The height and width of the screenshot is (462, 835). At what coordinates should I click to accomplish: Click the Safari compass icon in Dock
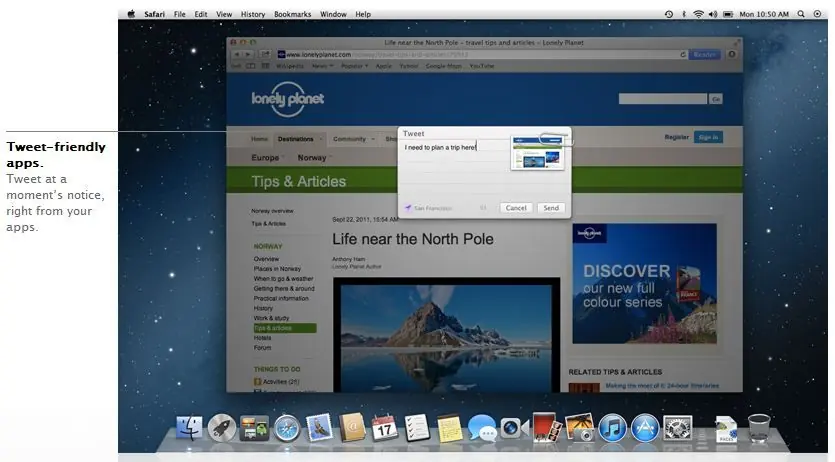(x=286, y=428)
